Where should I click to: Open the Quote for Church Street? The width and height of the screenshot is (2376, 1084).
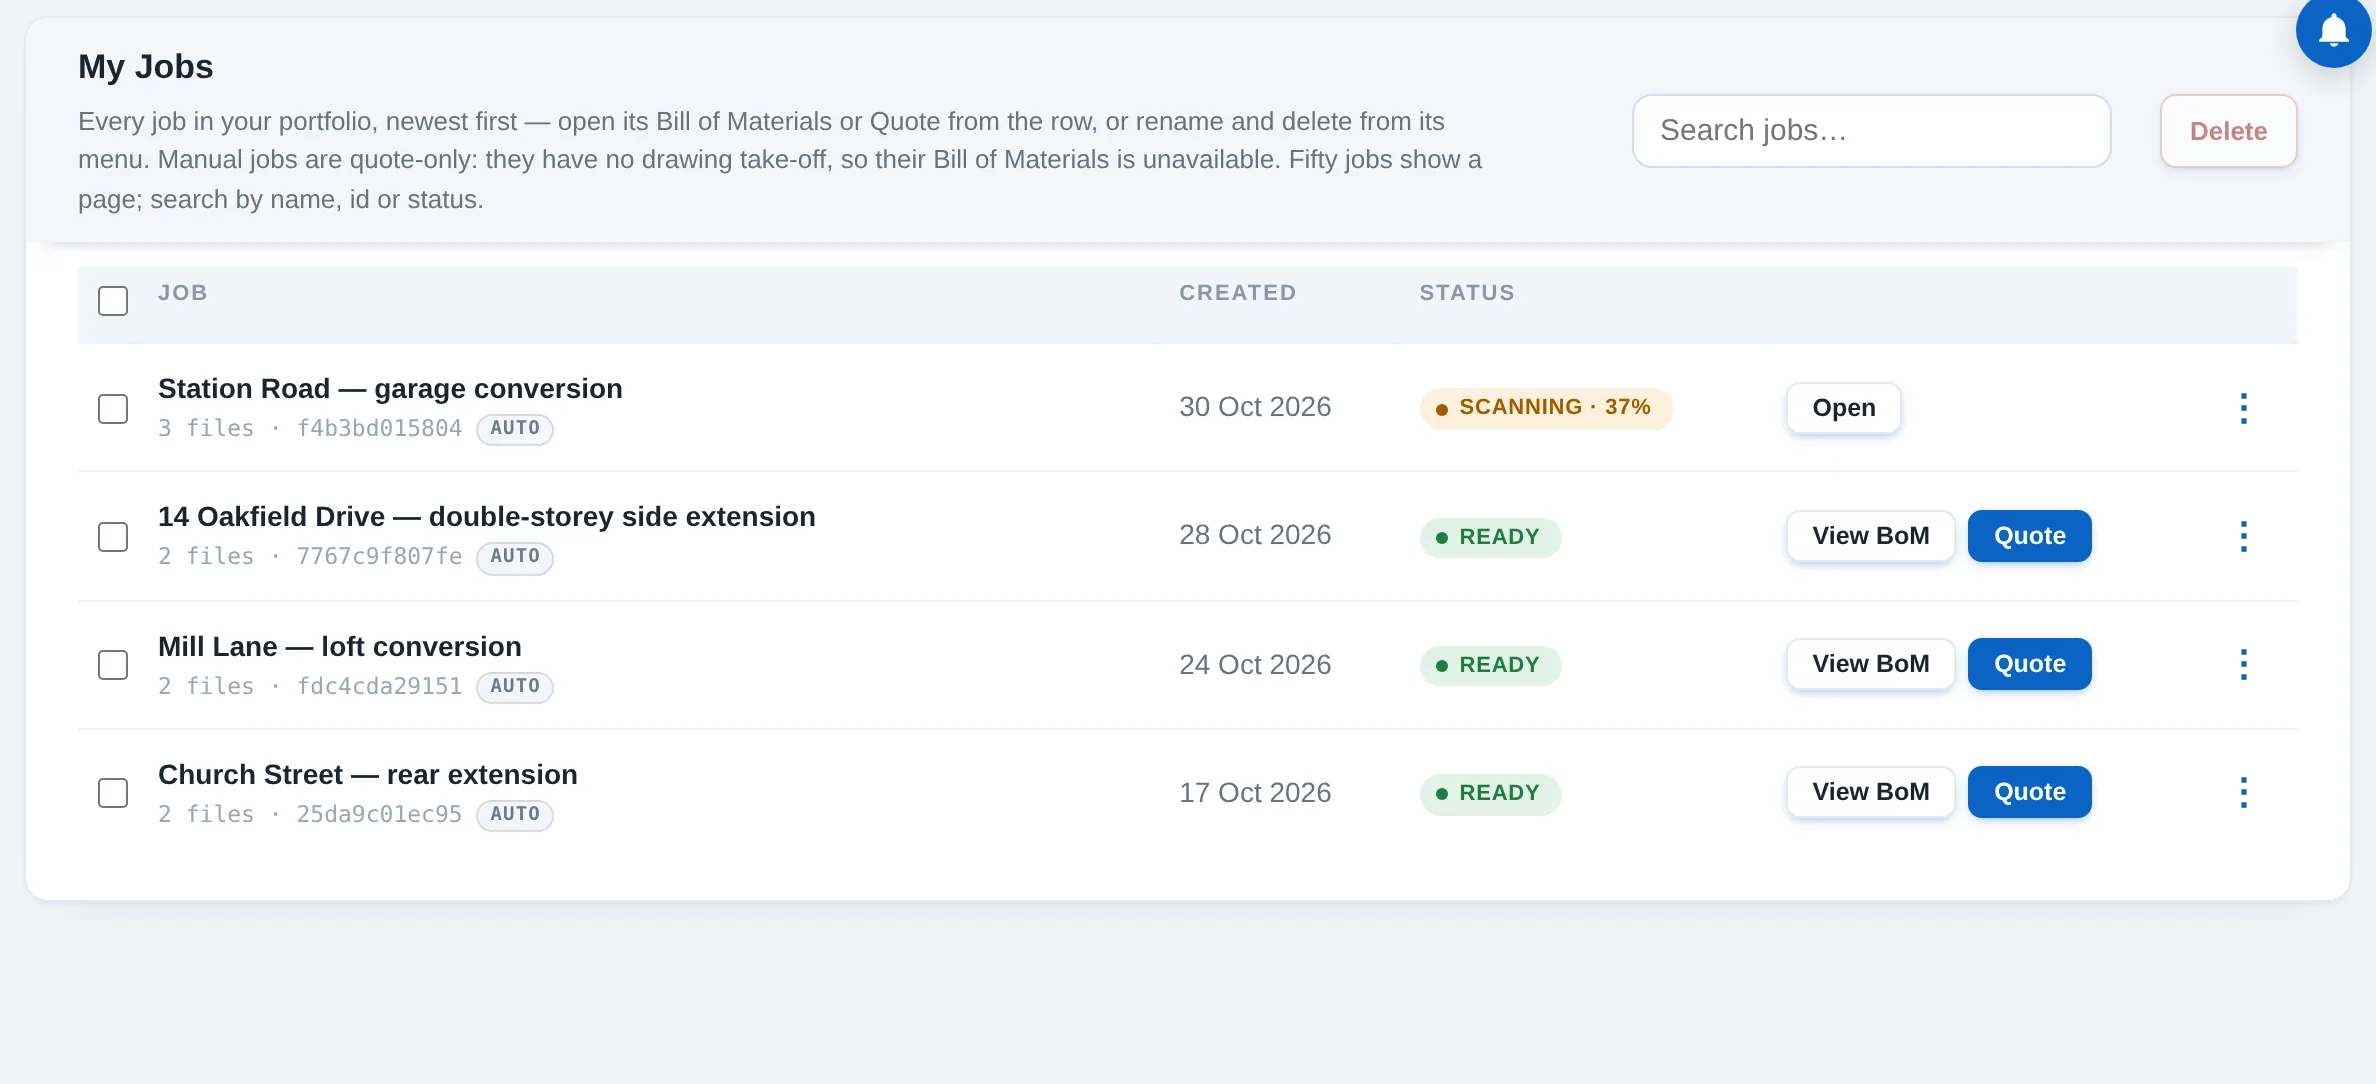click(2029, 792)
